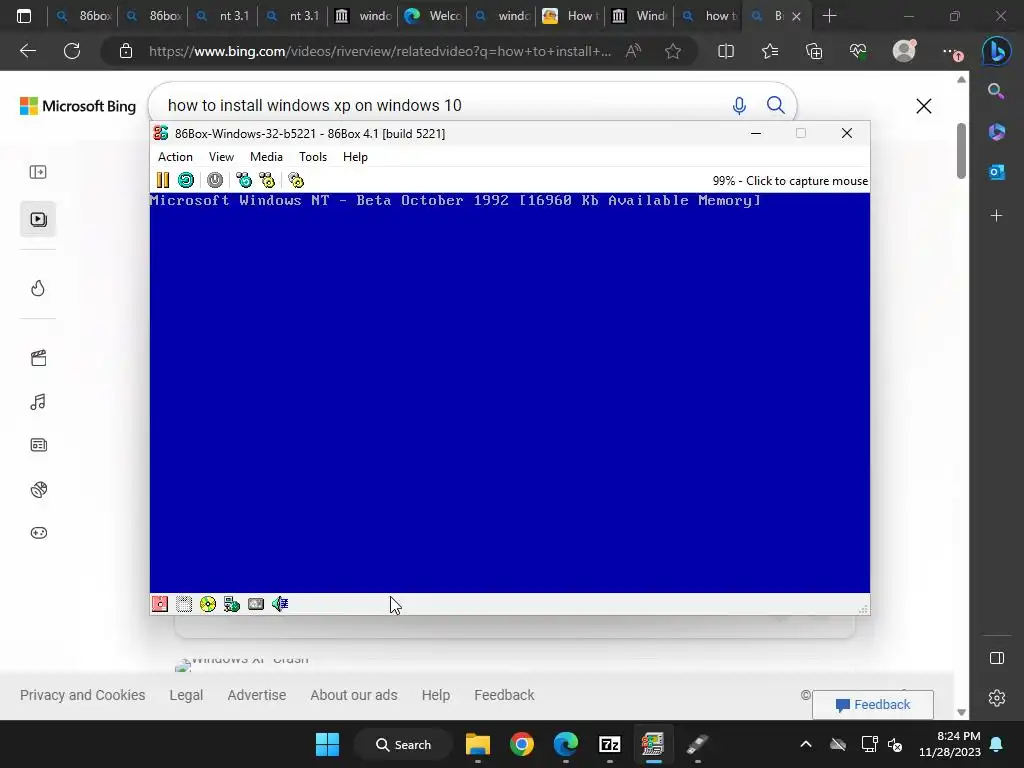
Task: Start Read aloud from the address bar
Action: (633, 51)
